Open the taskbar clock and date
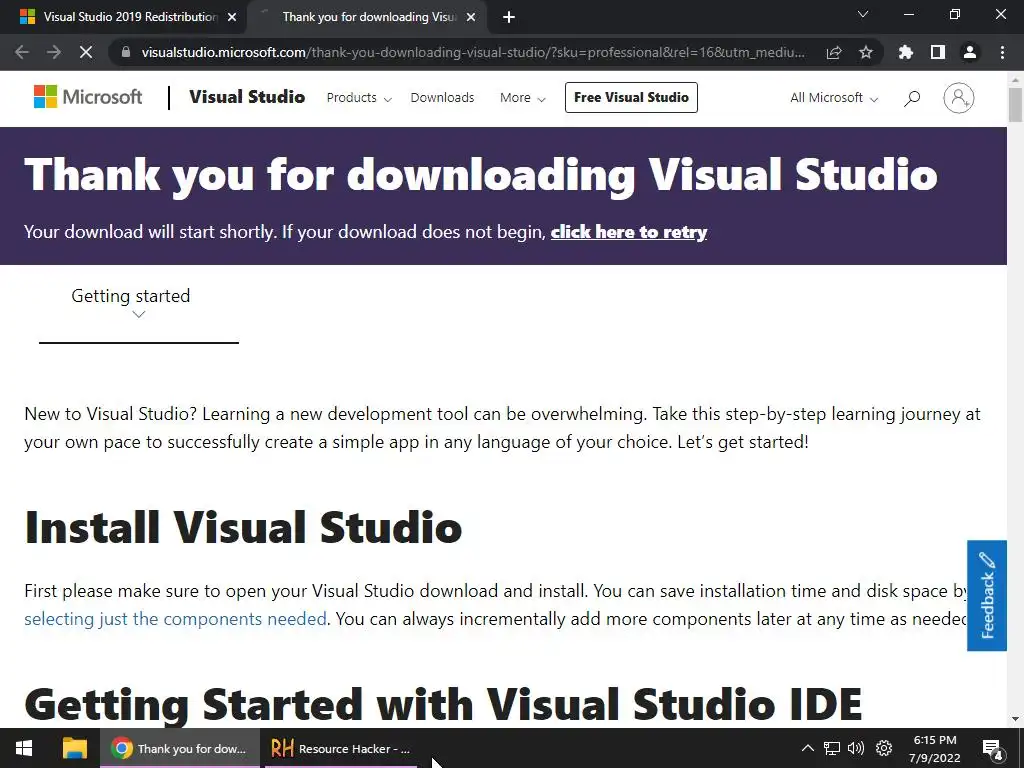Image resolution: width=1024 pixels, height=768 pixels. pyautogui.click(x=935, y=748)
